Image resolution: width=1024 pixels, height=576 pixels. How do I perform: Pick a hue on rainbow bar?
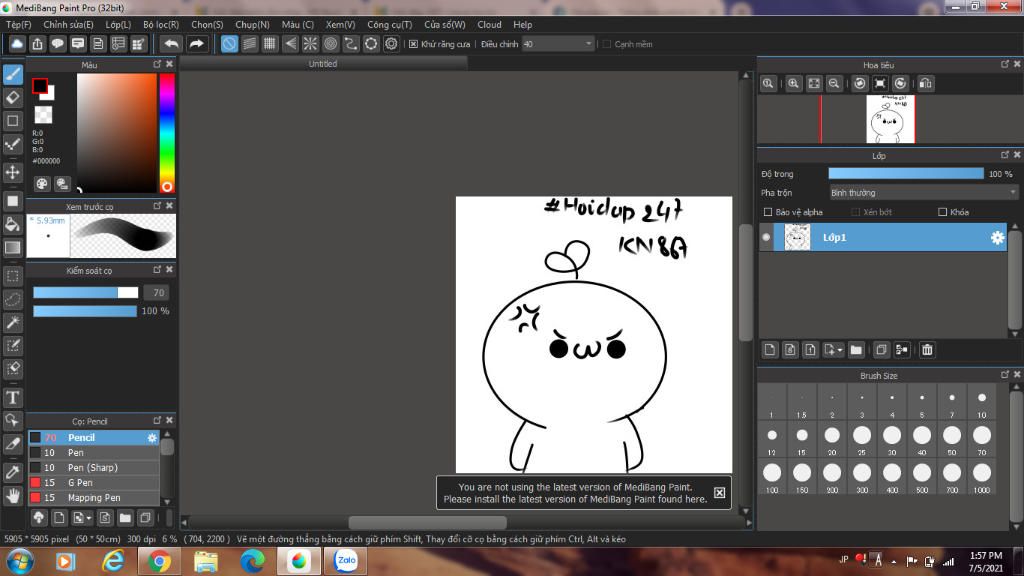tap(167, 133)
